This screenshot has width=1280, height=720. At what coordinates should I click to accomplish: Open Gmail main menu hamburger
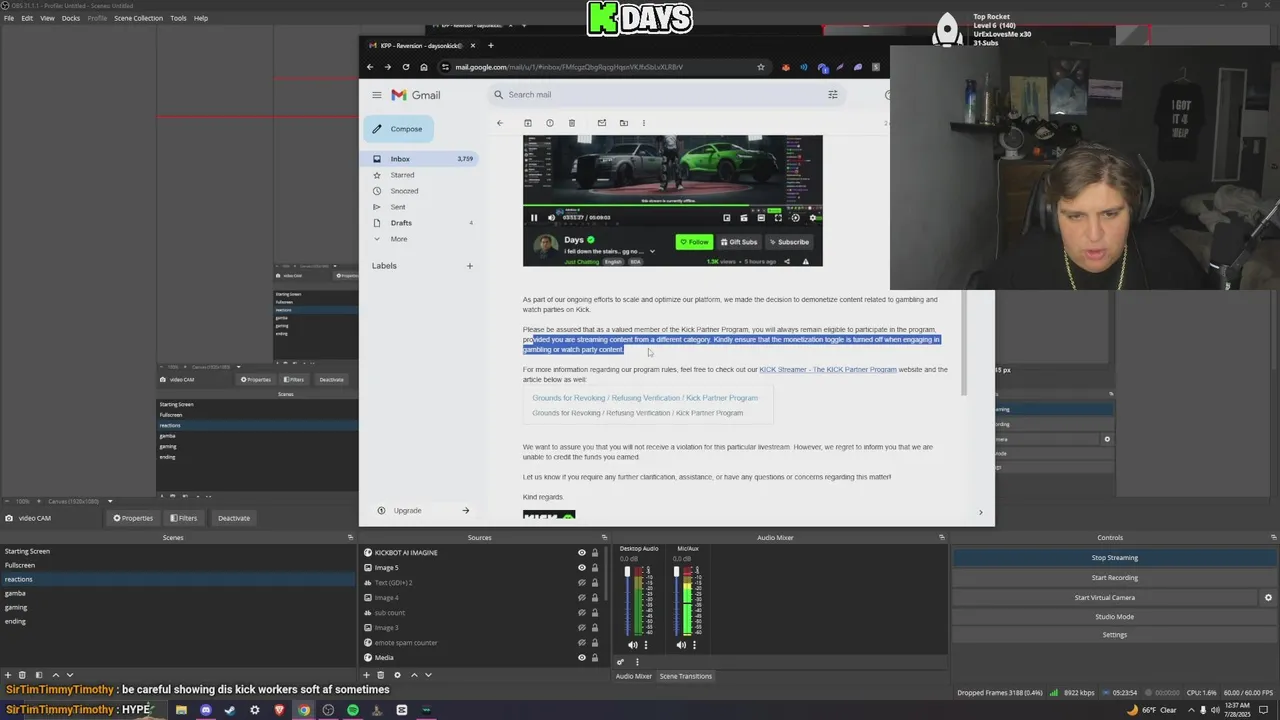tap(377, 95)
